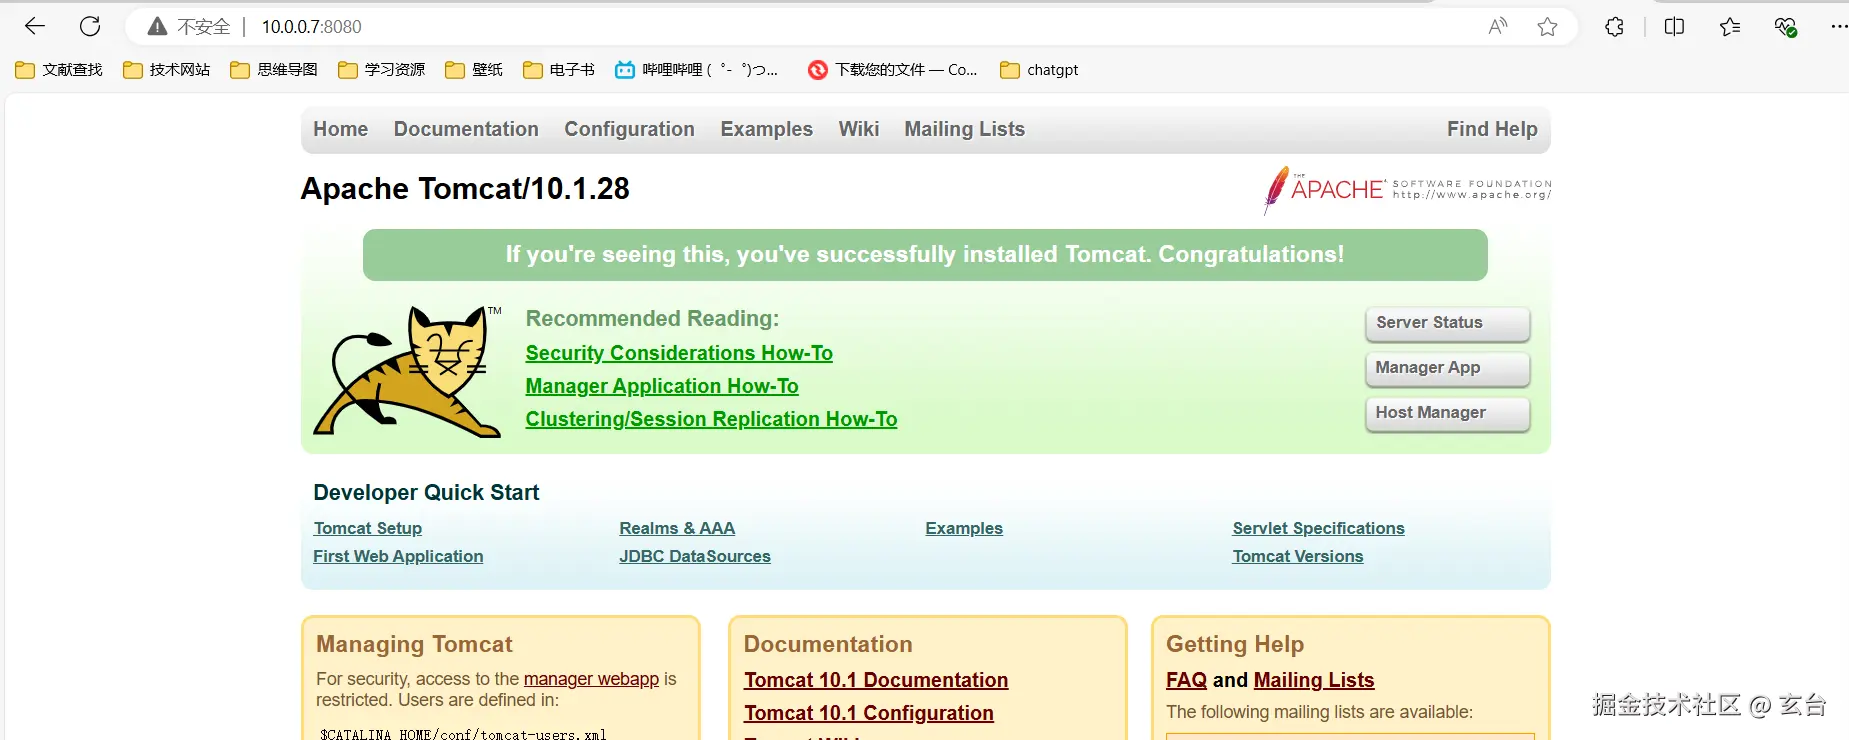Open the JDBC DataSources link
1849x740 pixels.
pos(695,556)
